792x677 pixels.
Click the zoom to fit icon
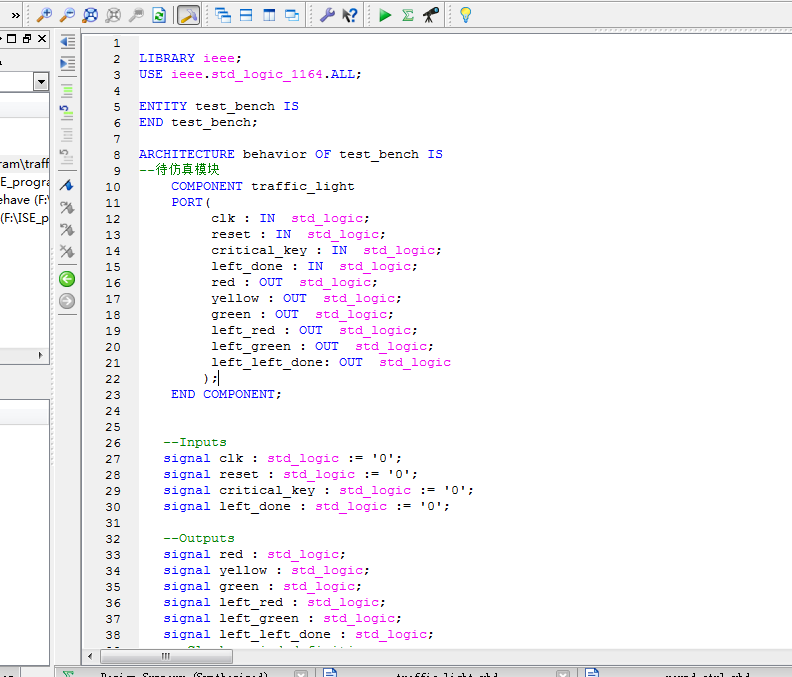(x=90, y=15)
